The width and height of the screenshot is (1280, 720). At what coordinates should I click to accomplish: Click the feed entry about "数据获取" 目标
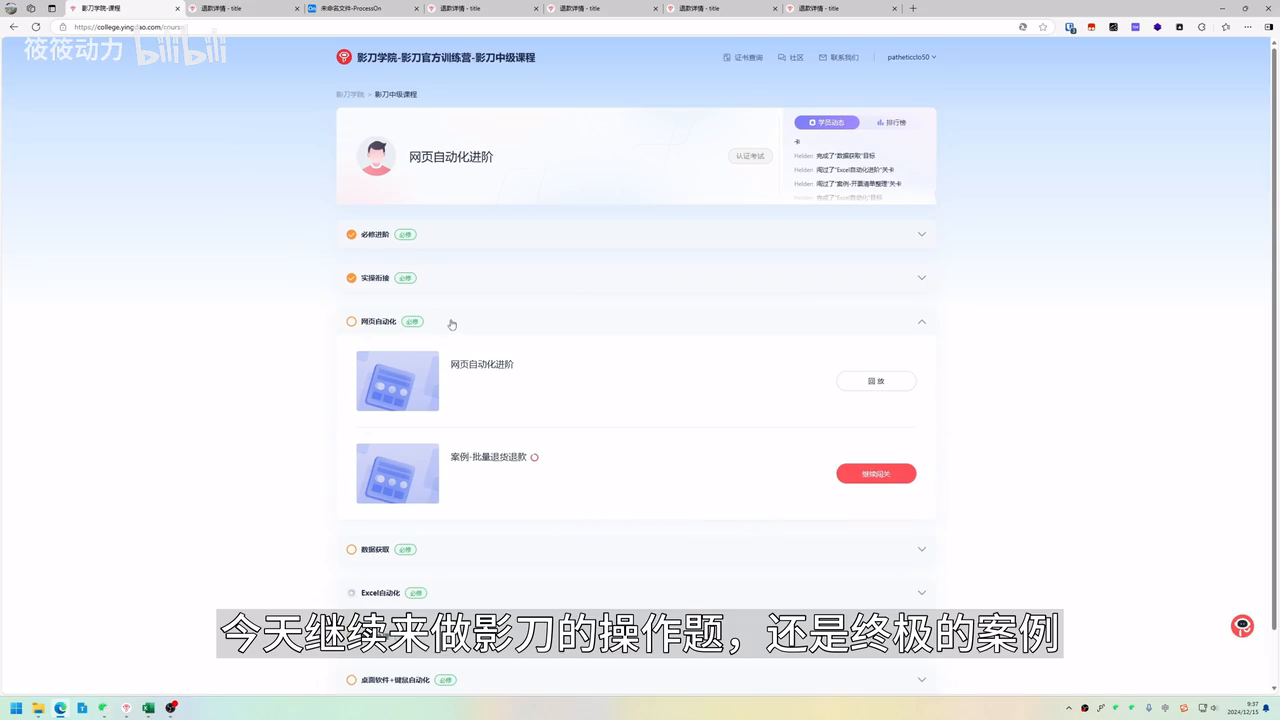click(835, 156)
